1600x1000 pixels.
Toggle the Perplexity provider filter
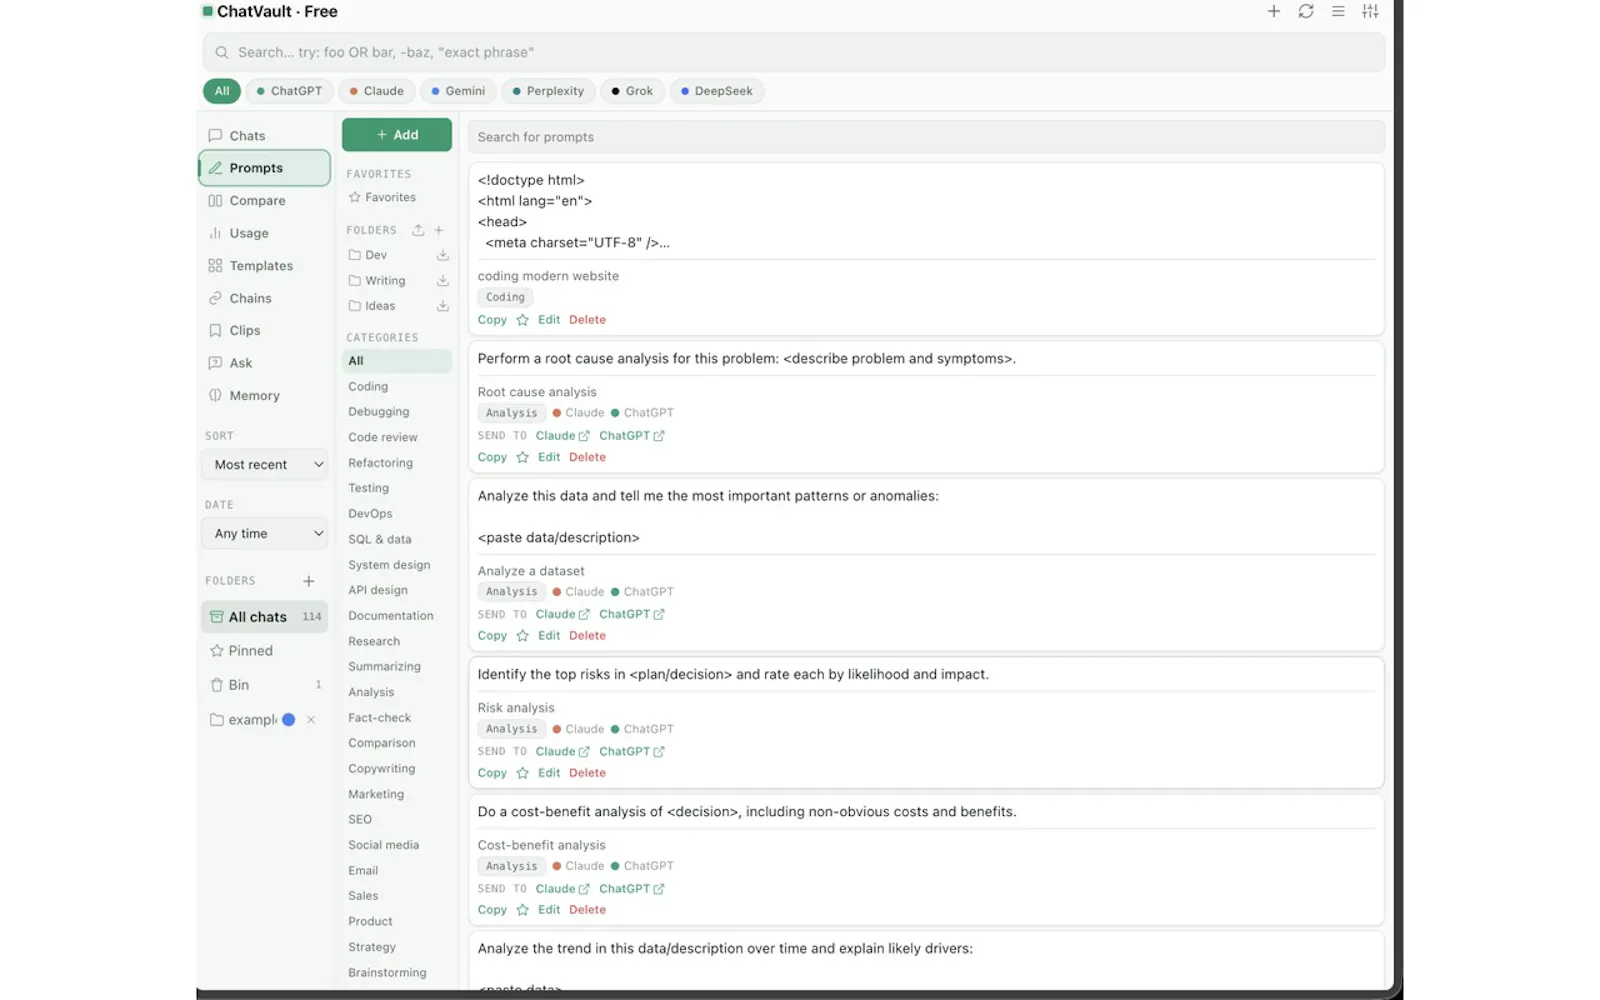pyautogui.click(x=548, y=91)
